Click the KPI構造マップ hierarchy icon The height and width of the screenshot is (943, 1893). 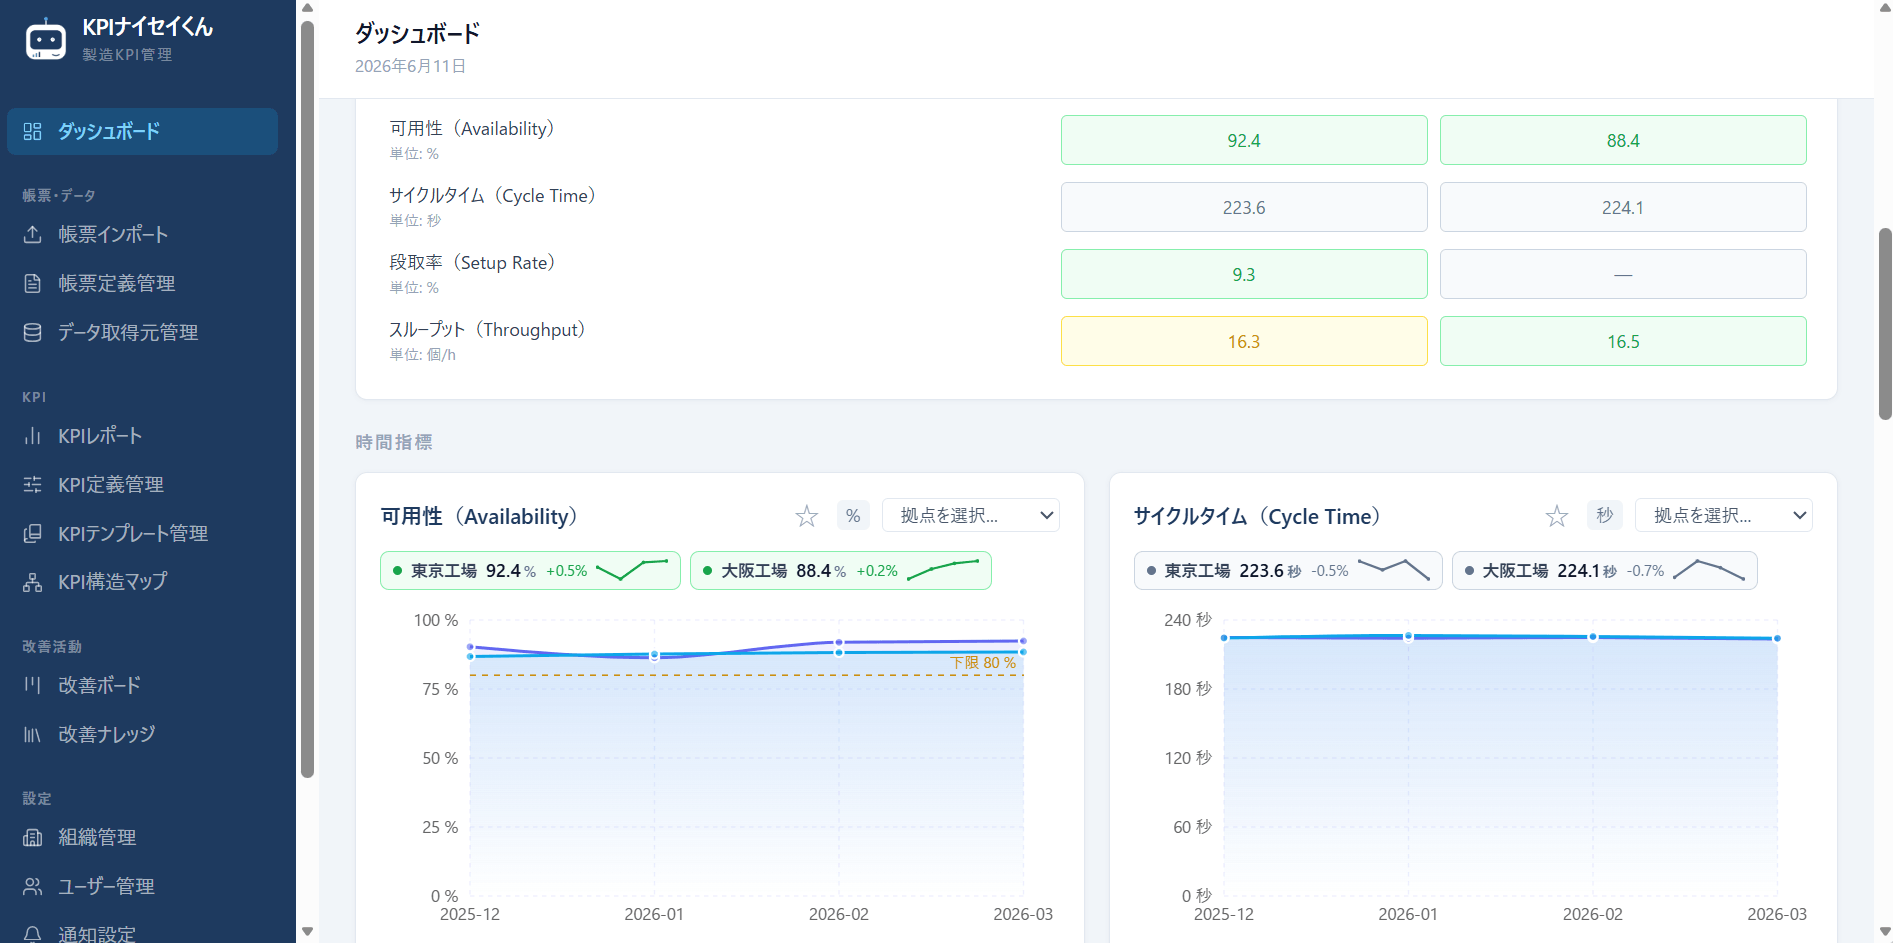[x=33, y=582]
